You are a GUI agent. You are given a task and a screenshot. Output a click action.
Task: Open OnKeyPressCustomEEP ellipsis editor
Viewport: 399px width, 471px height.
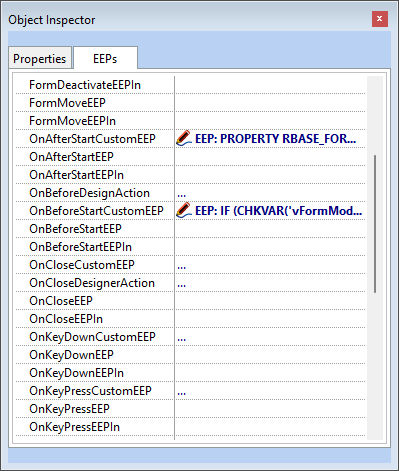pyautogui.click(x=182, y=391)
